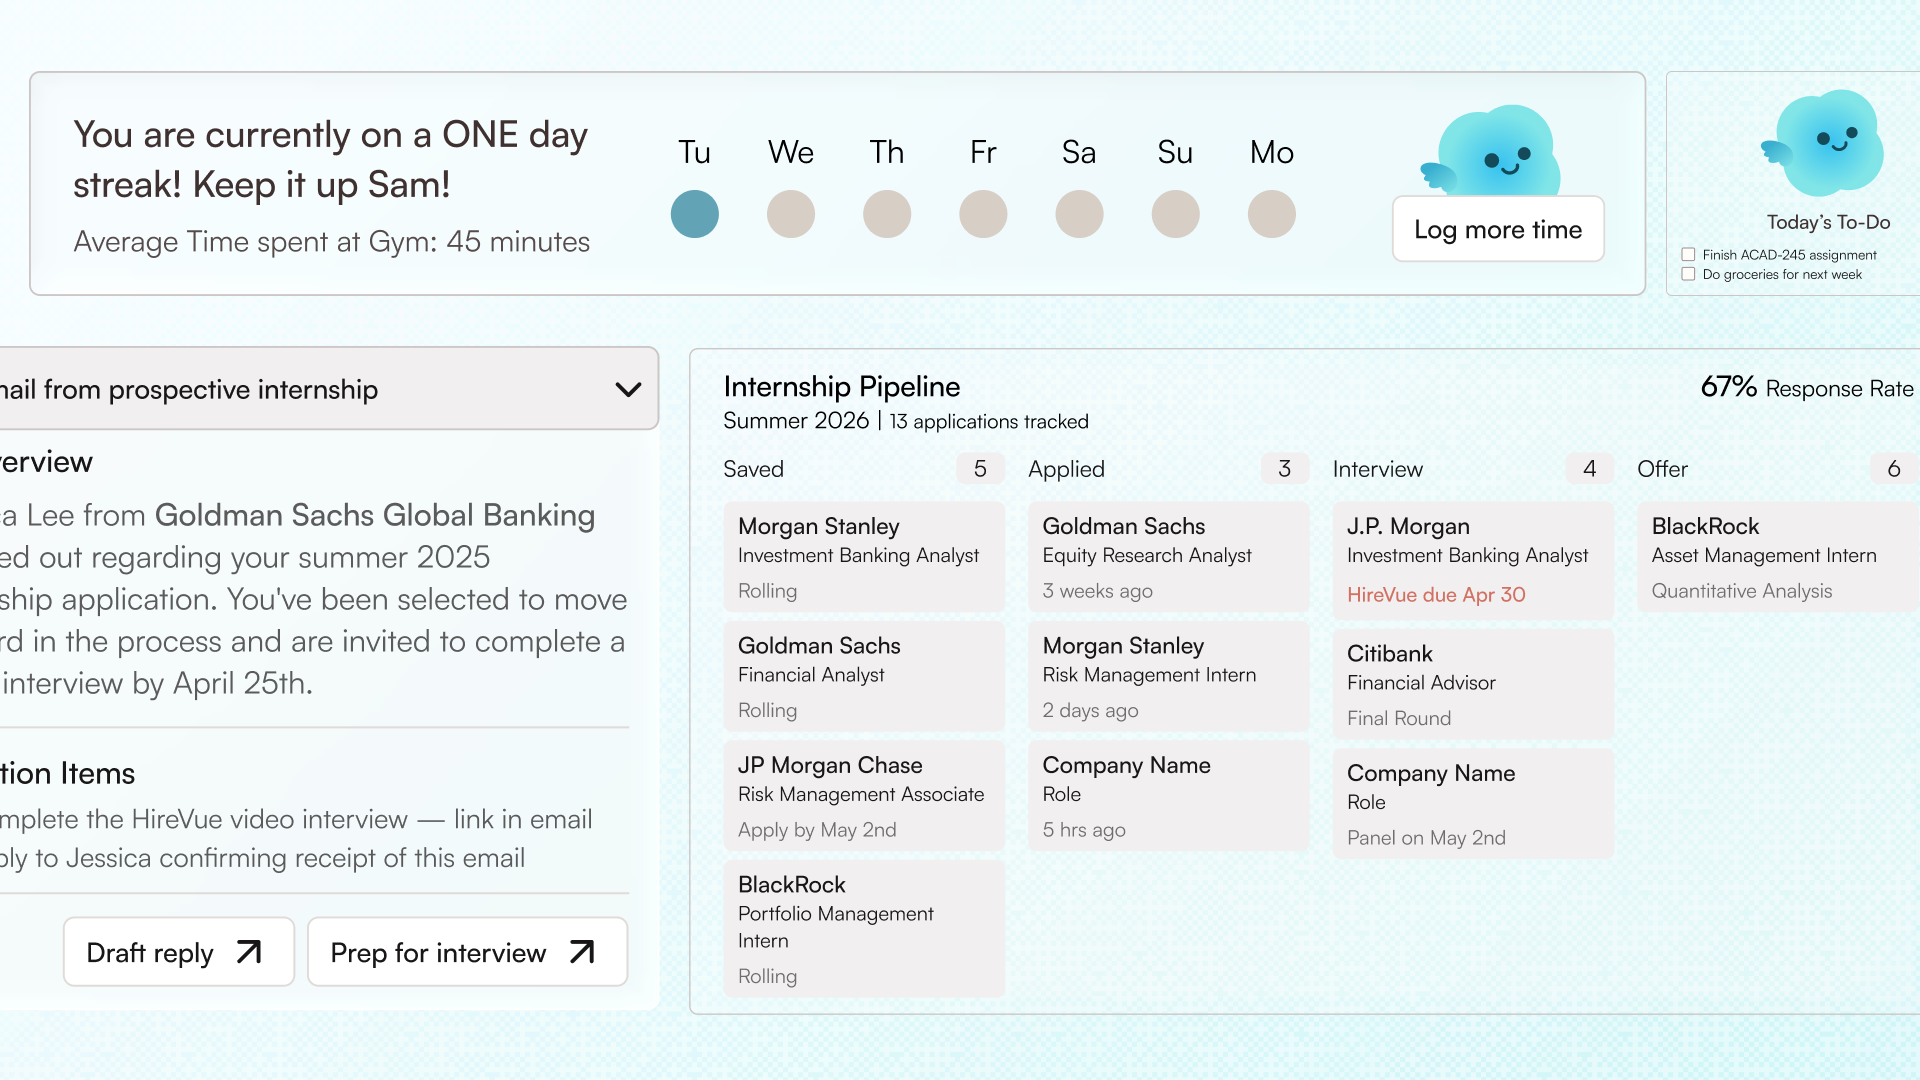Image resolution: width=1920 pixels, height=1080 pixels.
Task: Click the Internship Pipeline heading
Action: 842,387
